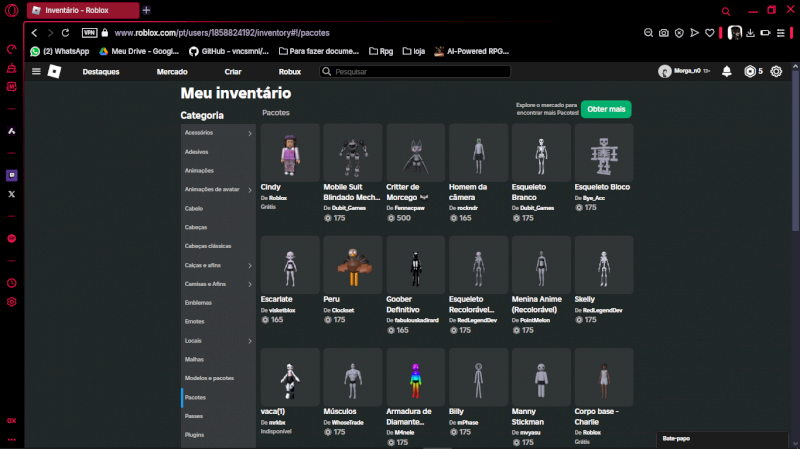The image size is (800, 449).
Task: Open Opera sidebar settings gear
Action: pos(11,302)
